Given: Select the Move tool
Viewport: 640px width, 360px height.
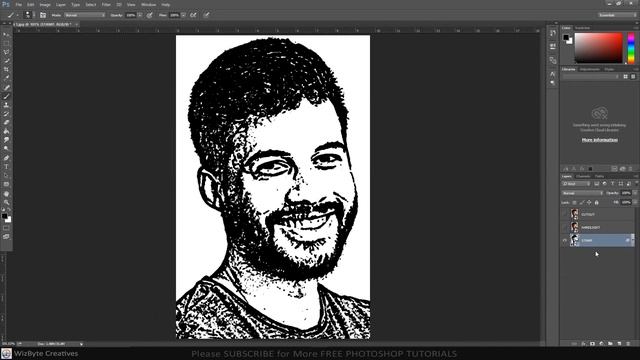Looking at the screenshot, I should 6,35.
